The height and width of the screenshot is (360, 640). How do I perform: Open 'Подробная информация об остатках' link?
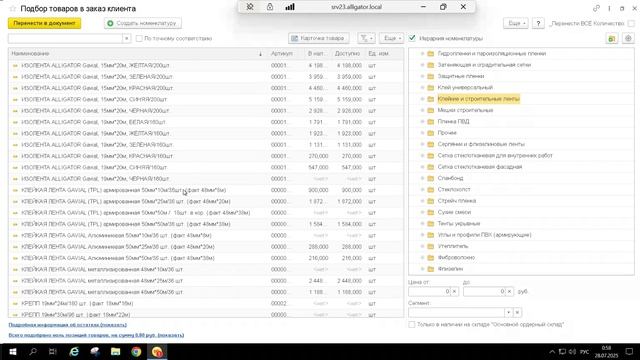67,325
